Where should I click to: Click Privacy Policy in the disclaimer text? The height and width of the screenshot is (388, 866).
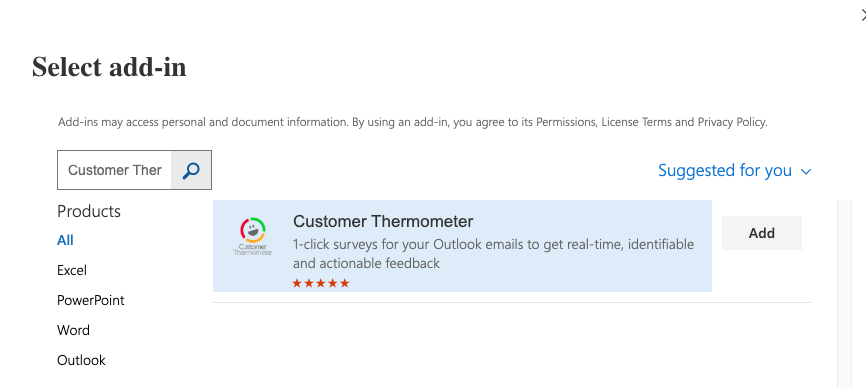tap(732, 122)
